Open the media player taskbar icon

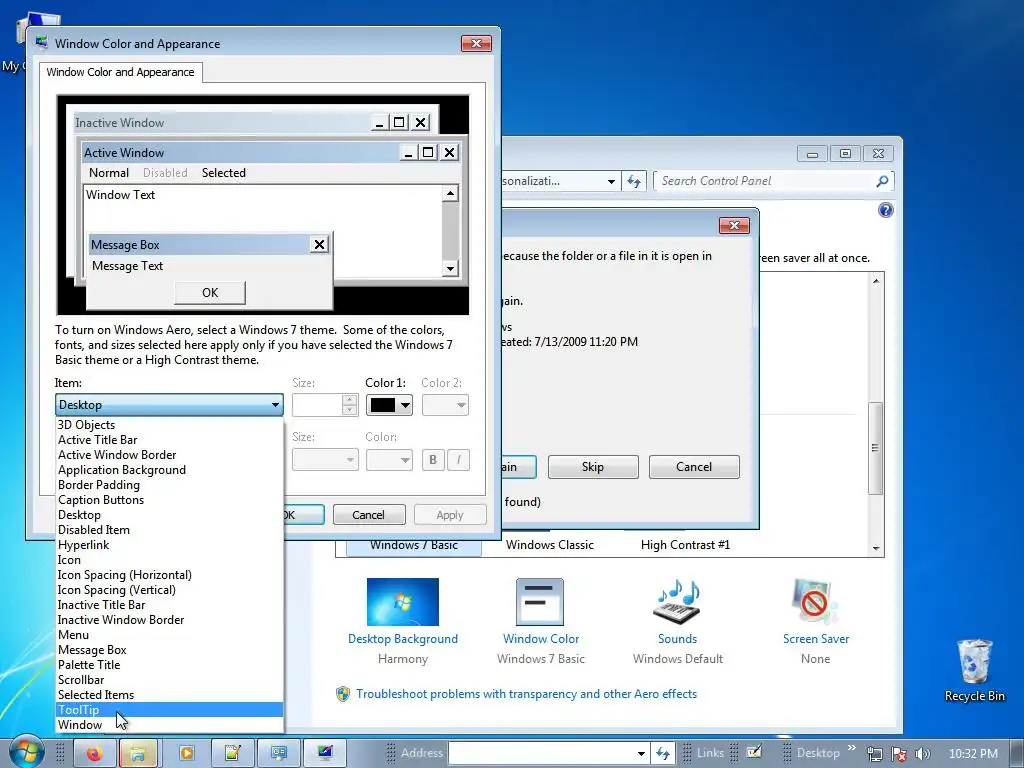click(186, 754)
